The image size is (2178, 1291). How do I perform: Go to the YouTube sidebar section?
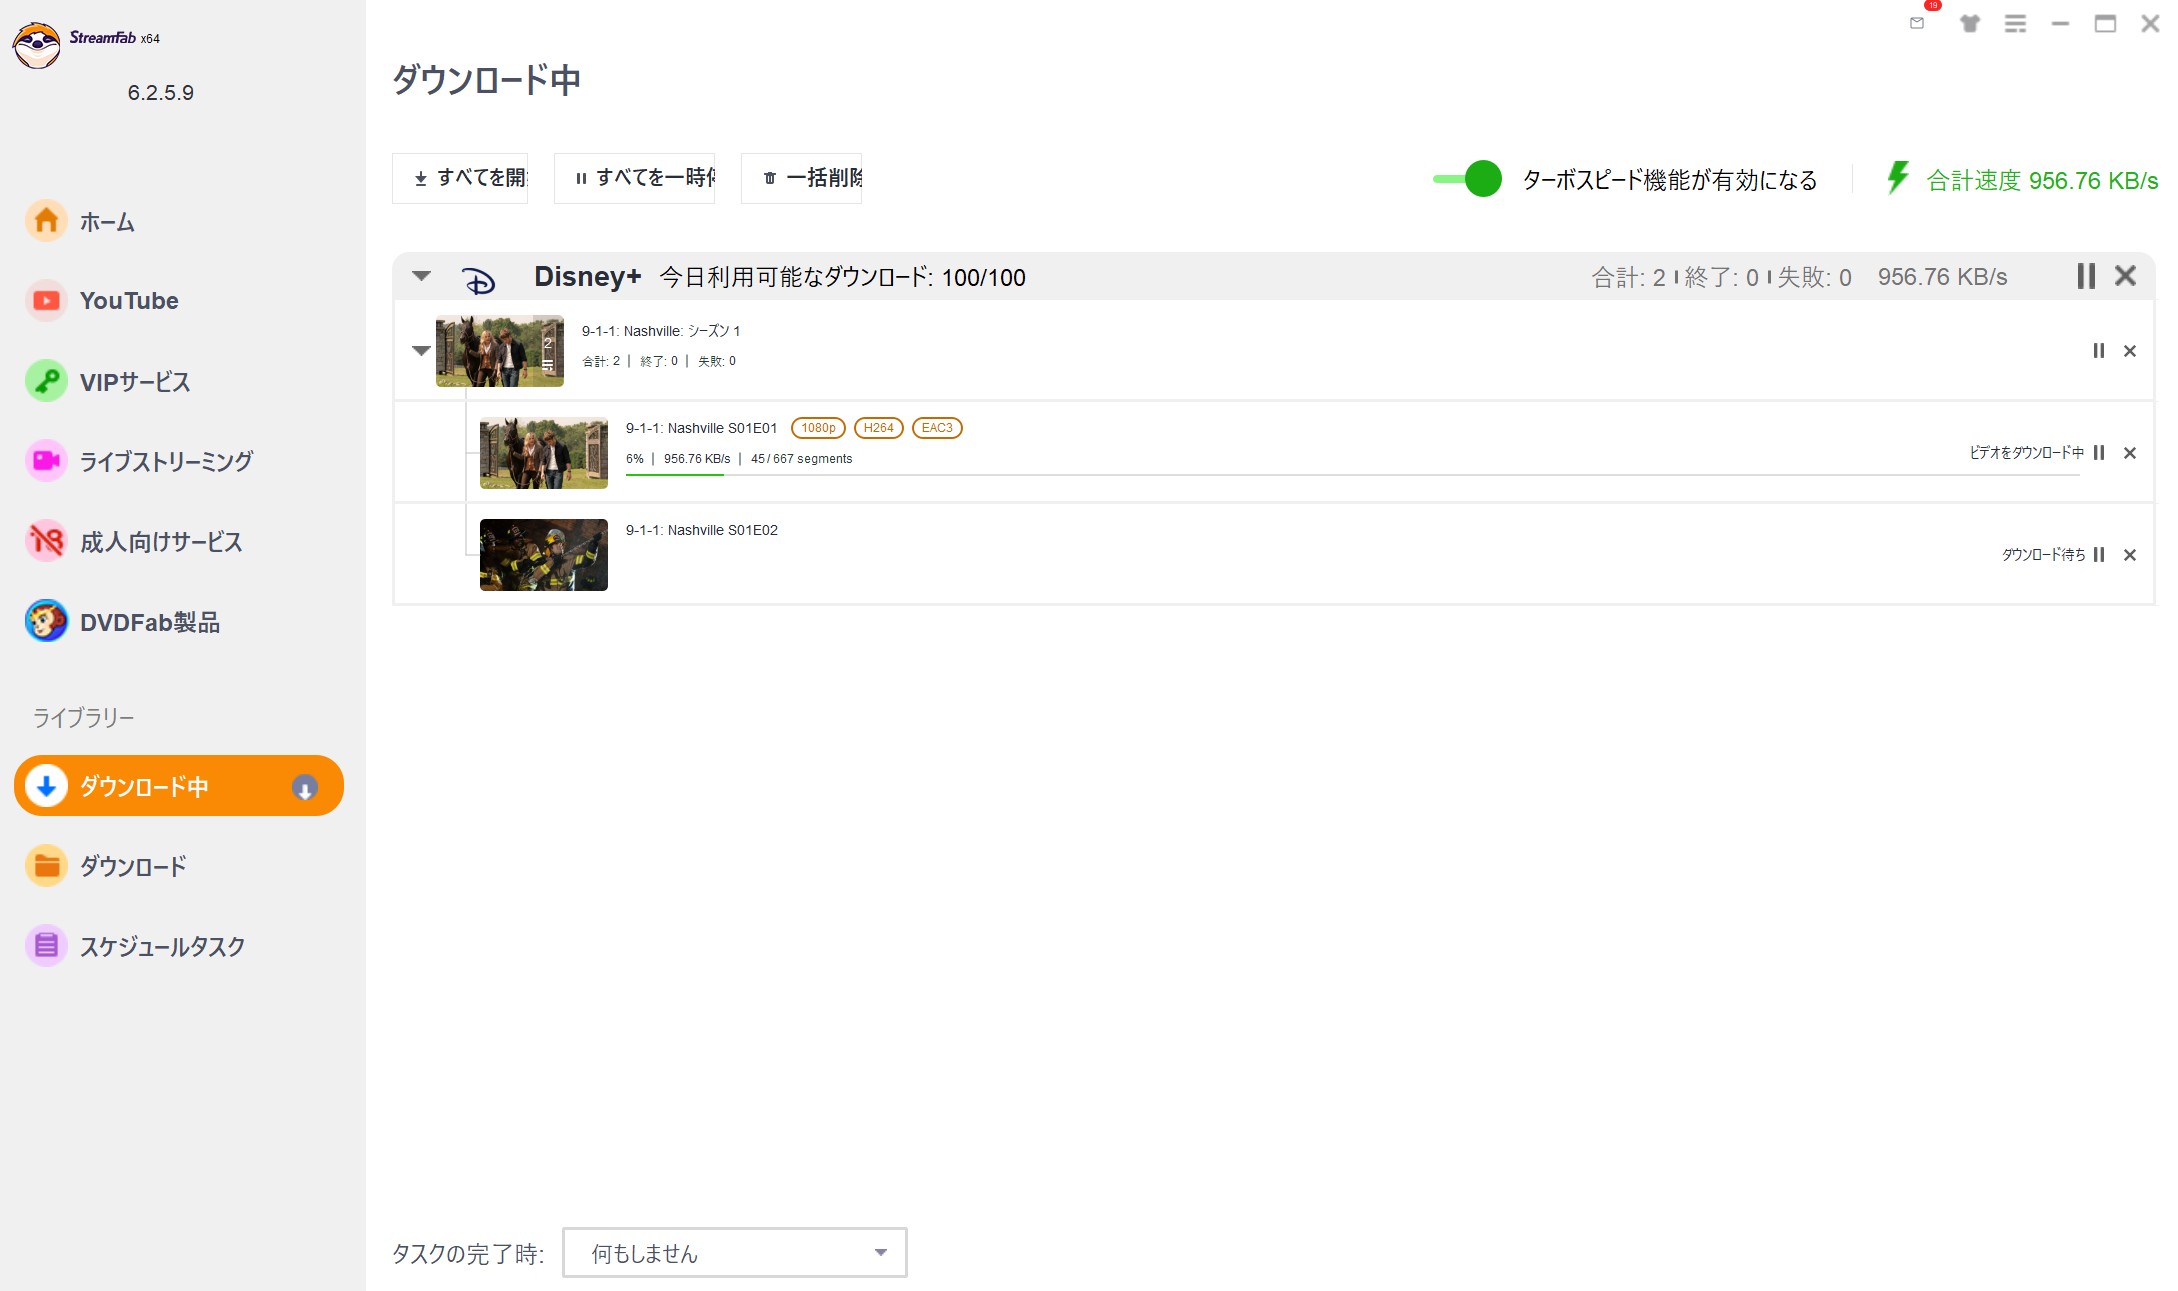click(128, 301)
